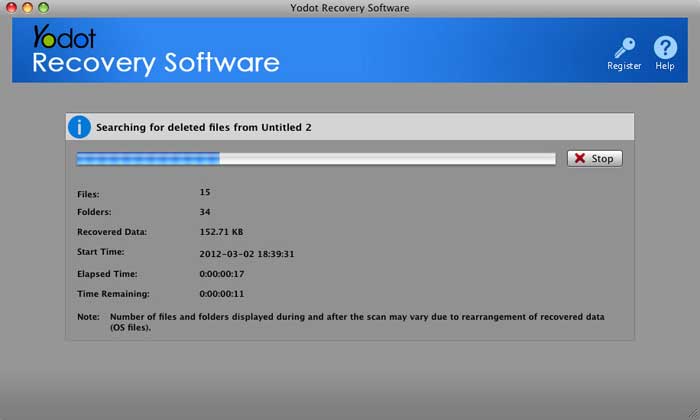This screenshot has height=420, width=700.
Task: Select the Time Remaining value 0:00:00:11
Action: click(x=222, y=294)
